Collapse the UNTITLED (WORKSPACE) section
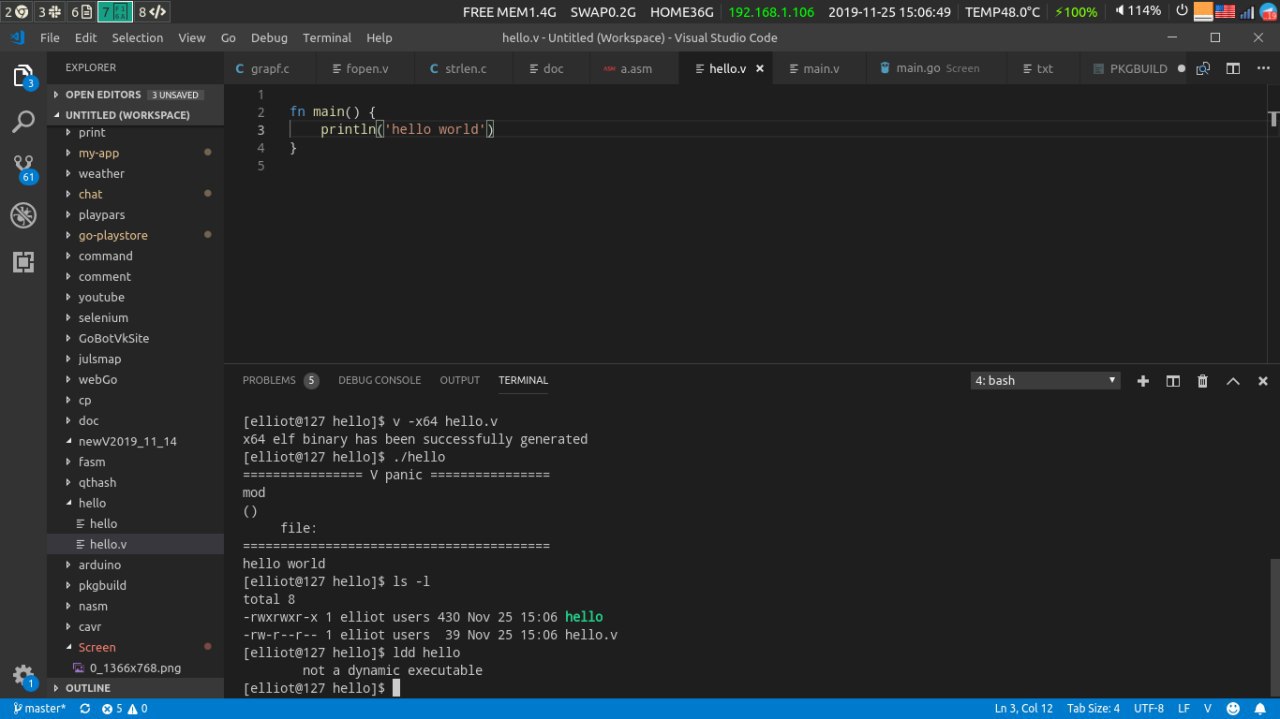 134,115
